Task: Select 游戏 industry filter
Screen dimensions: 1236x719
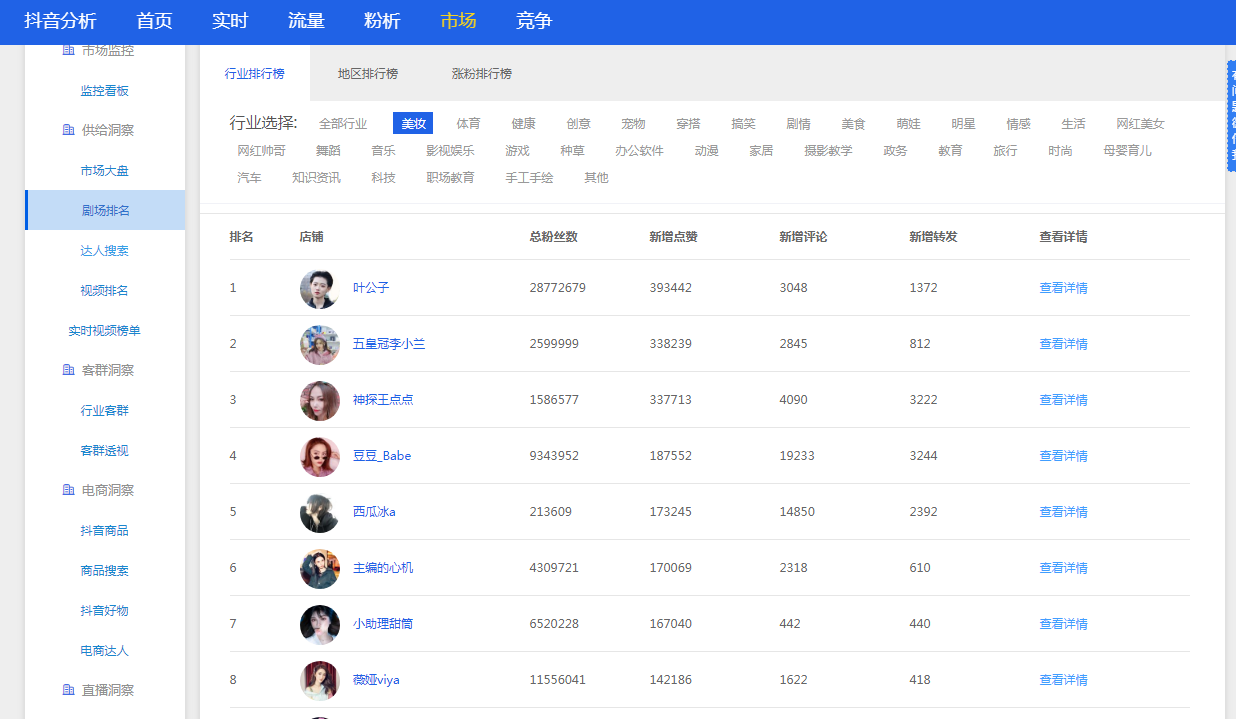Action: click(x=517, y=151)
